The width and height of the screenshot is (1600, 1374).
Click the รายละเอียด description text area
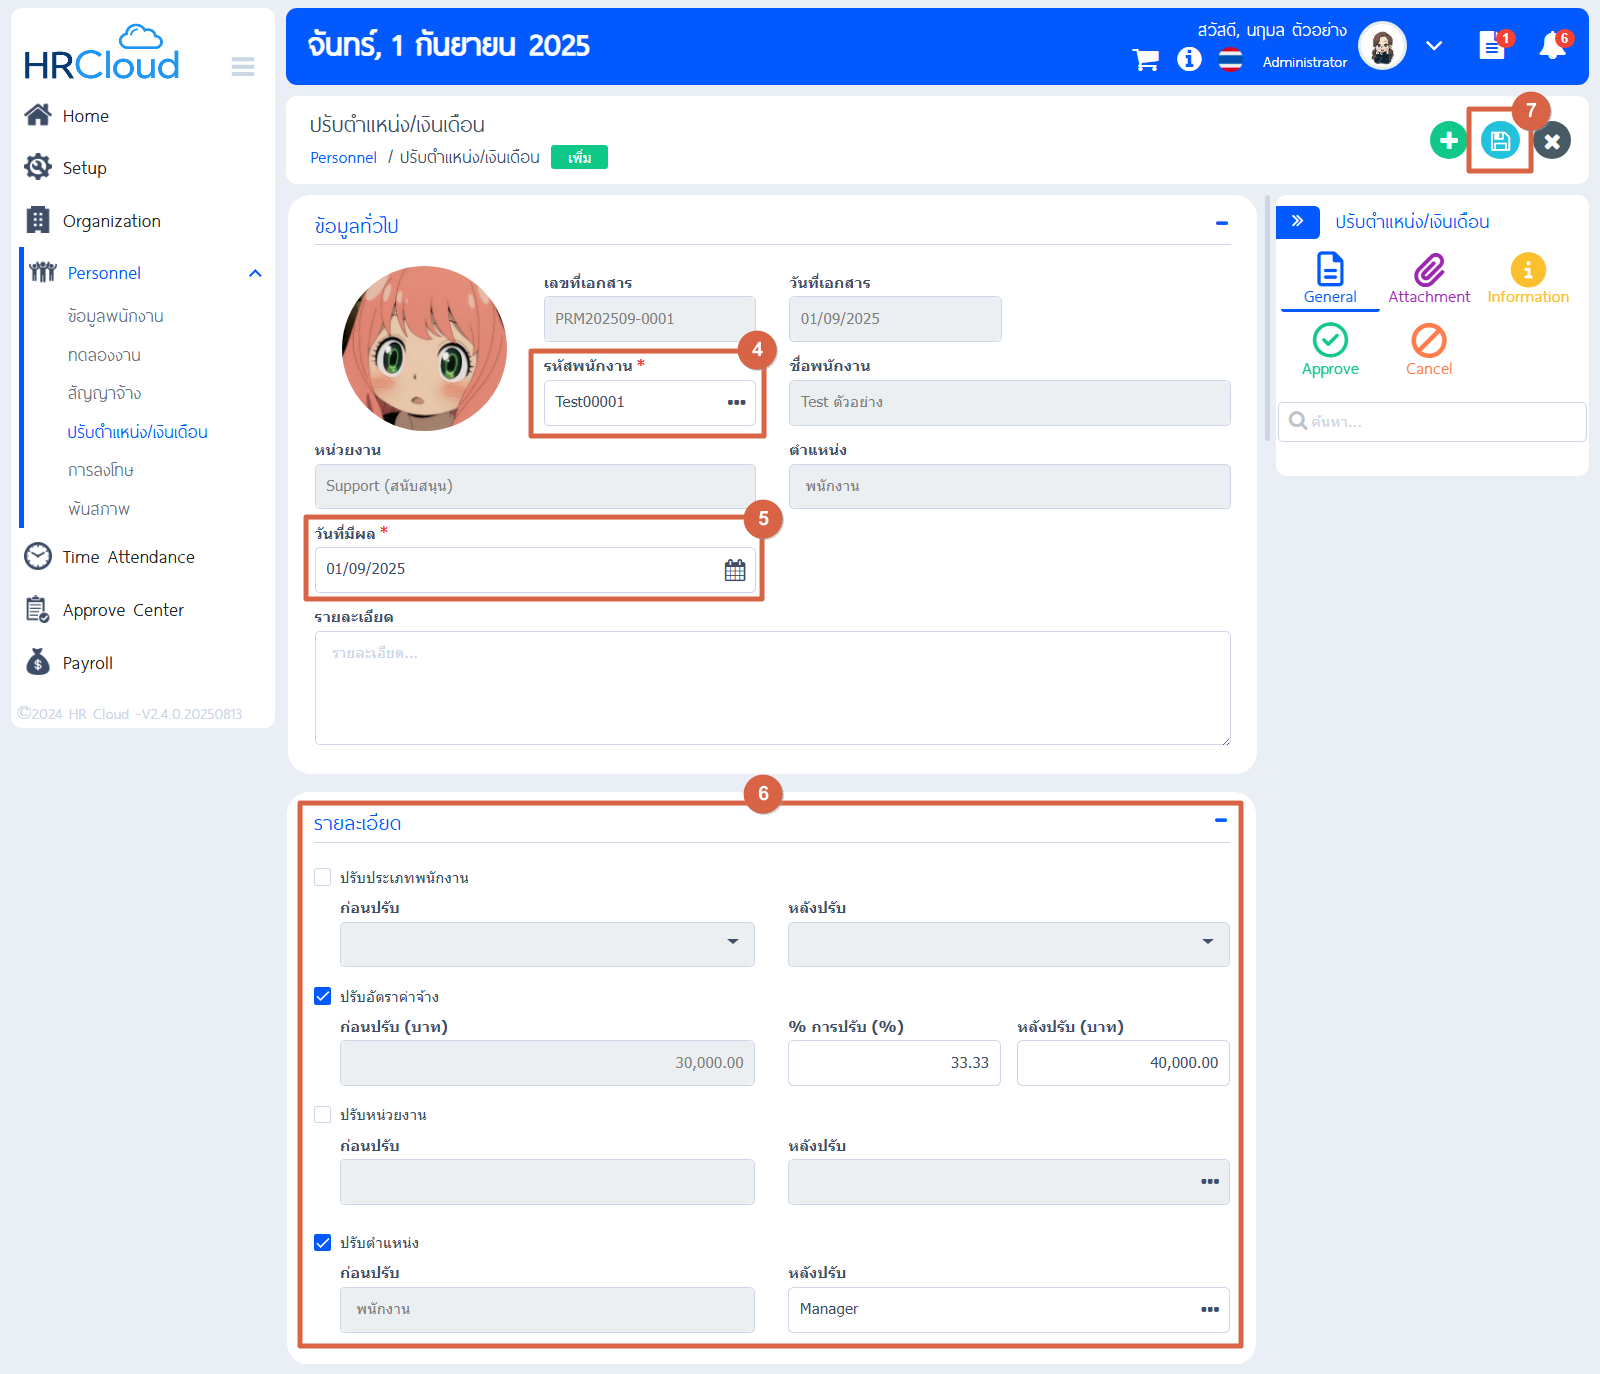point(772,688)
